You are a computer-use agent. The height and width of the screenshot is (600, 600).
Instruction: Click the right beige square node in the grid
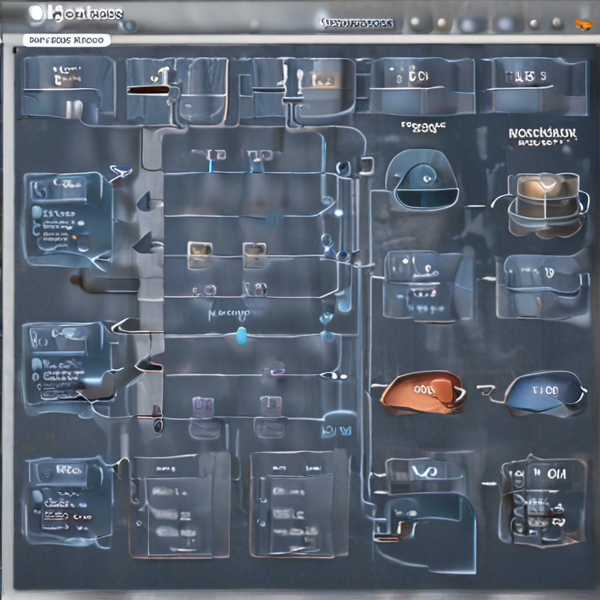point(254,255)
